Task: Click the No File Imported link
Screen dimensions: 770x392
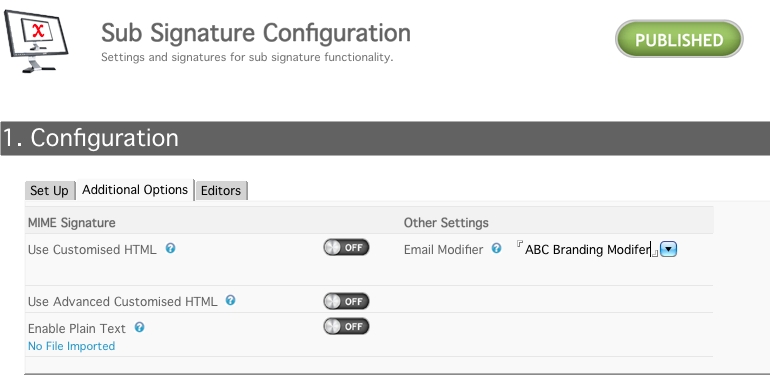Action: [72, 346]
